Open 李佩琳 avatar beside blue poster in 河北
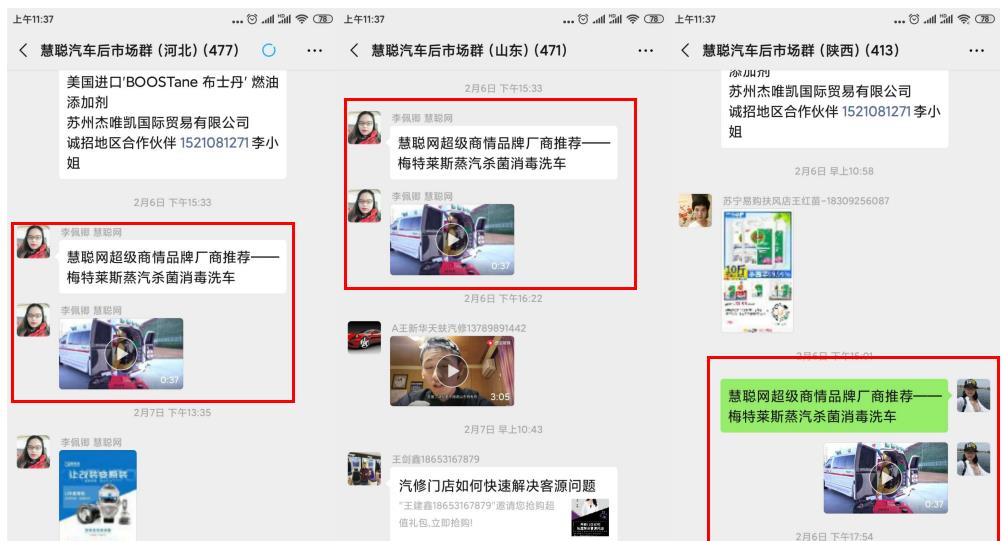 coord(33,452)
